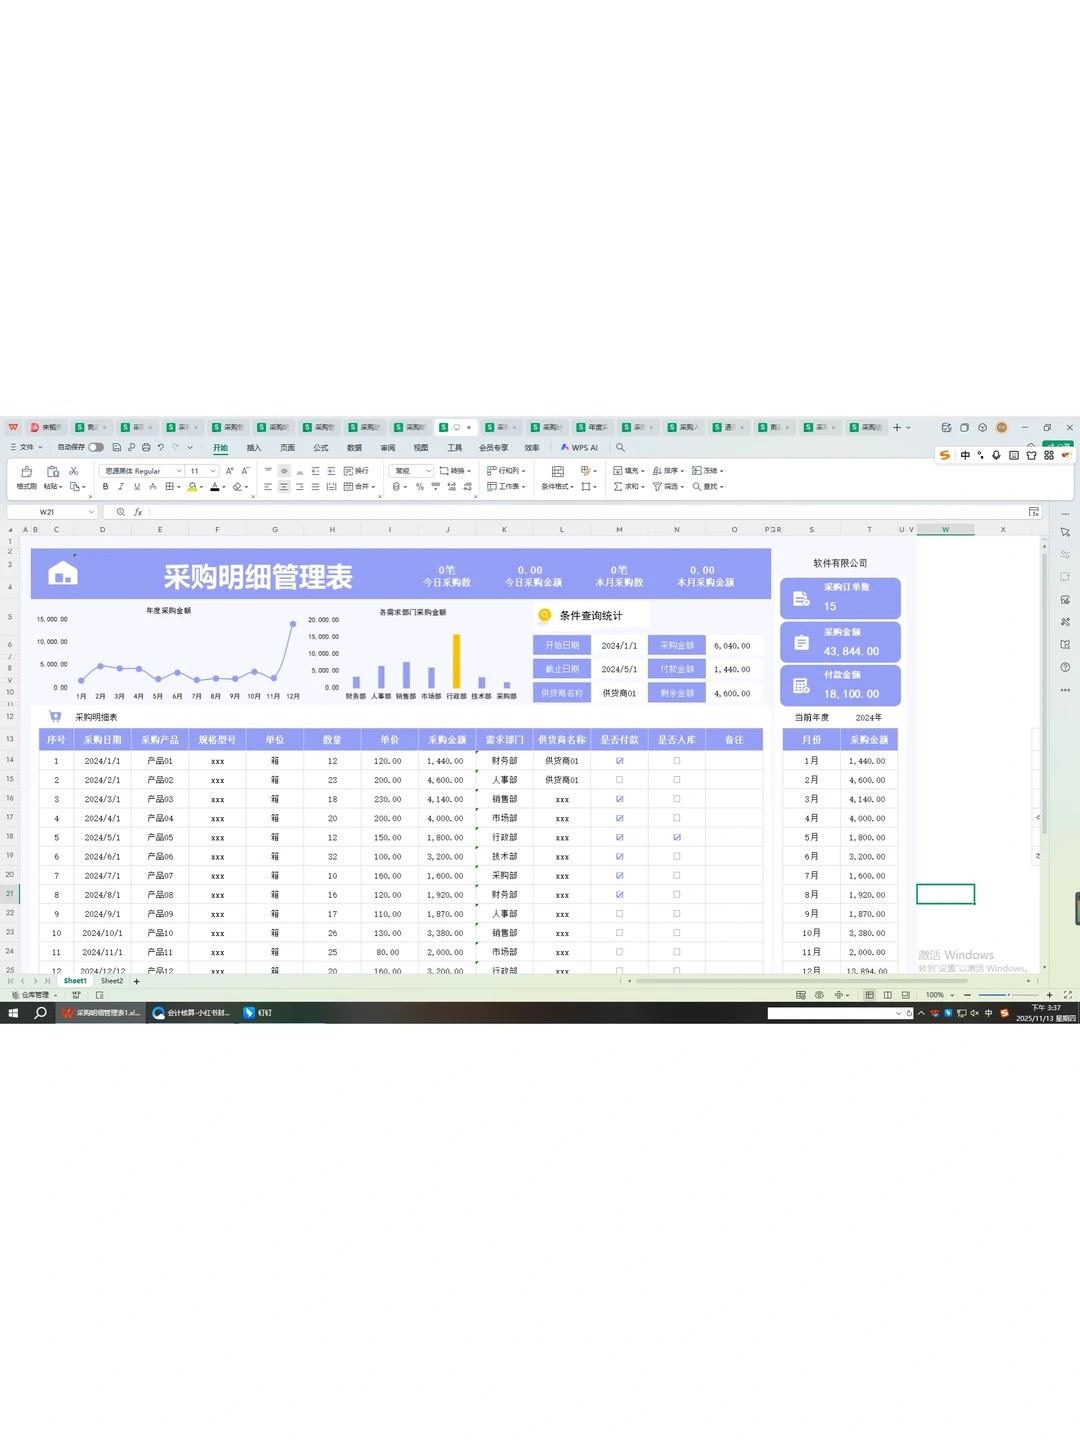This screenshot has width=1080, height=1440.
Task: Open the number format dropdown 常规
Action: coord(429,471)
